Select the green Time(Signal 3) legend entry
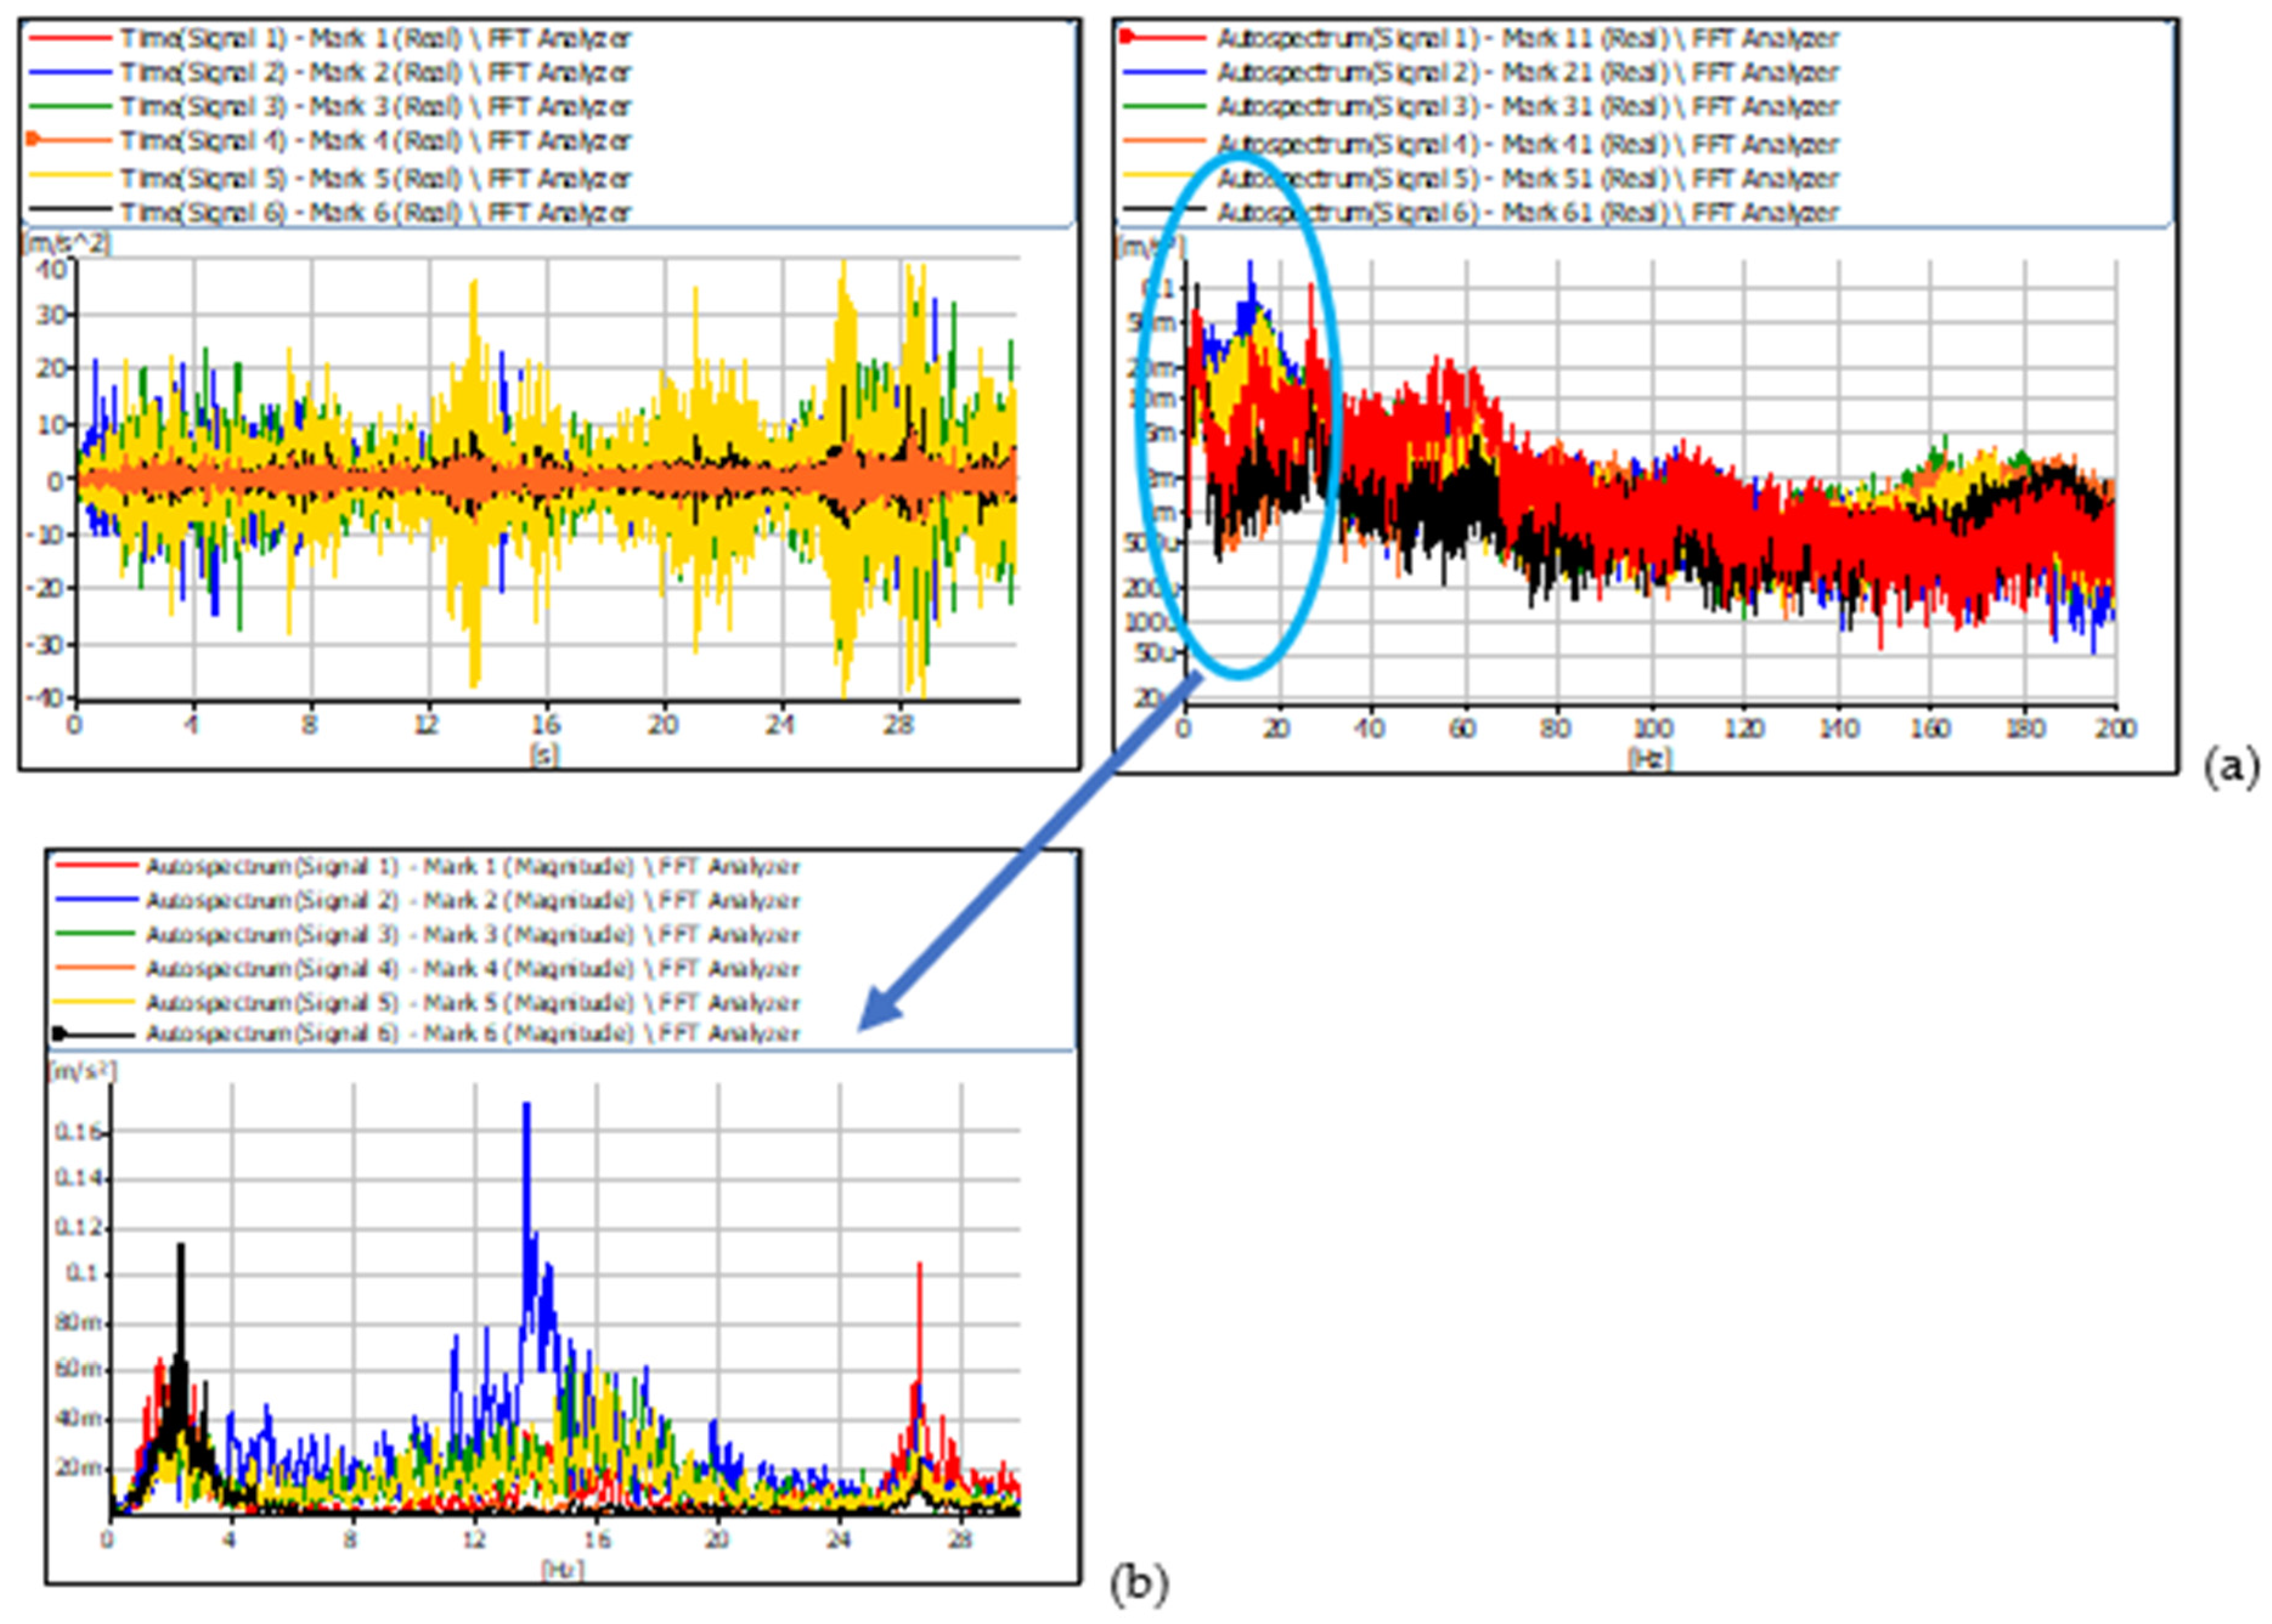This screenshot has width=2272, height=1624. (x=375, y=107)
